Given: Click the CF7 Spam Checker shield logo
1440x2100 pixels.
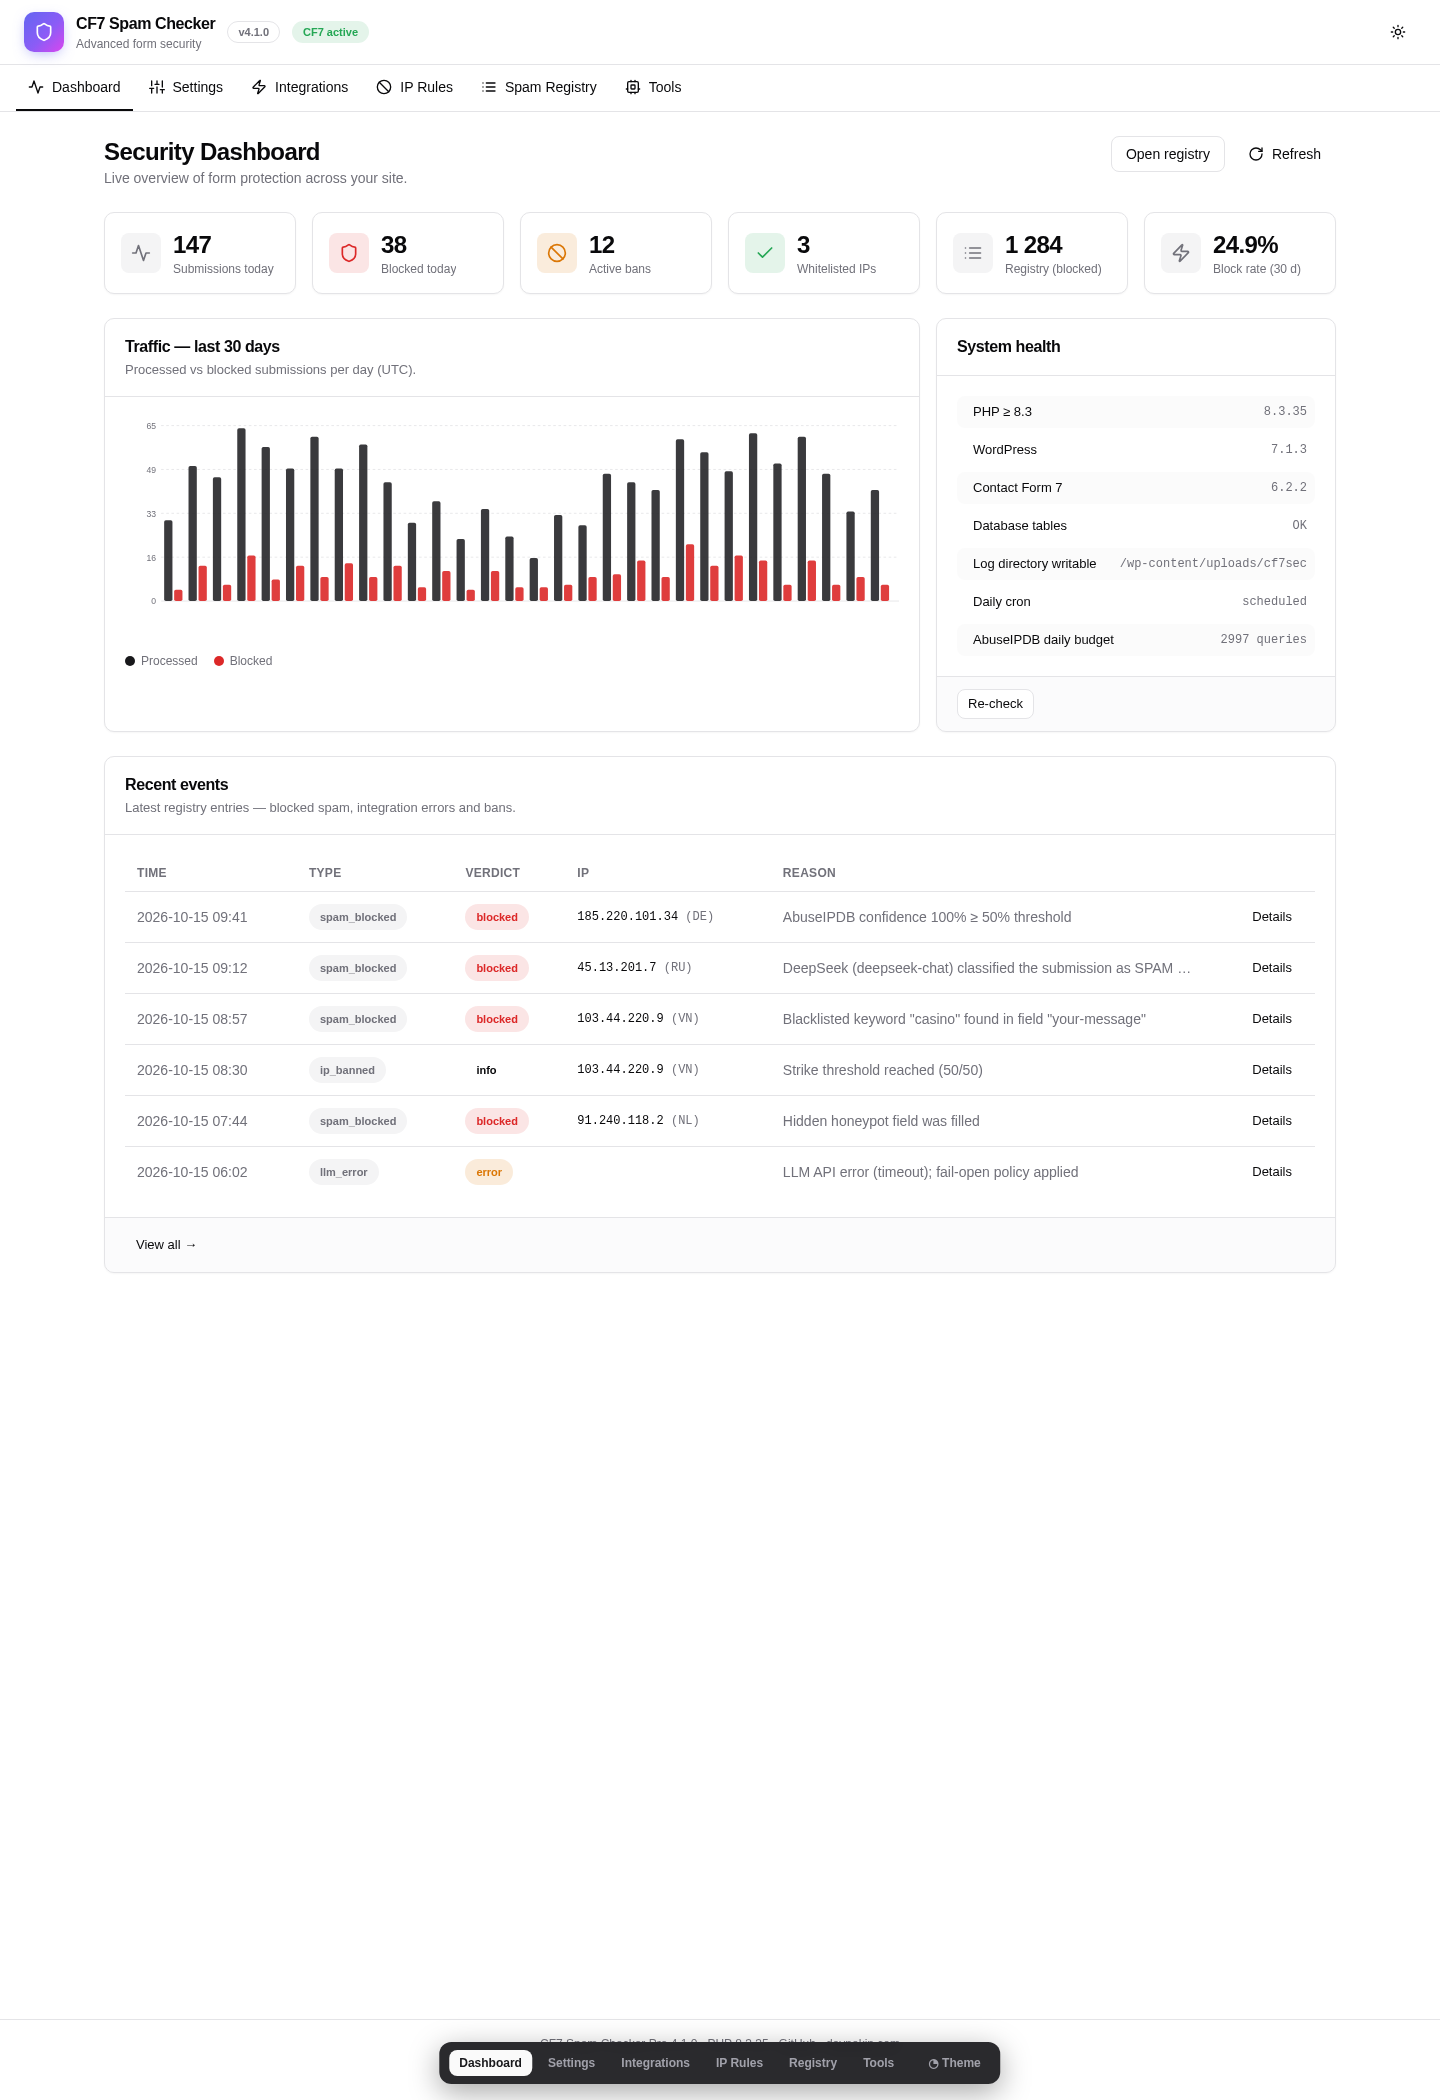Looking at the screenshot, I should pos(44,32).
